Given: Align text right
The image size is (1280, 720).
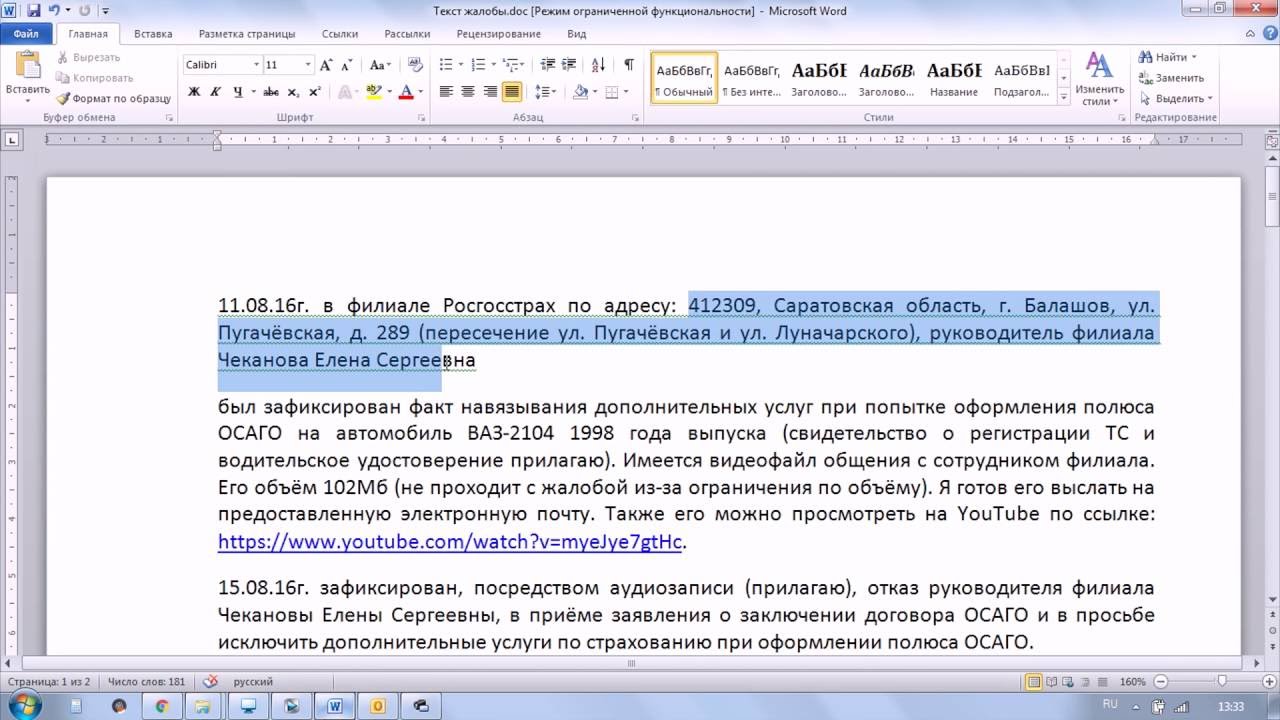Looking at the screenshot, I should tap(490, 92).
